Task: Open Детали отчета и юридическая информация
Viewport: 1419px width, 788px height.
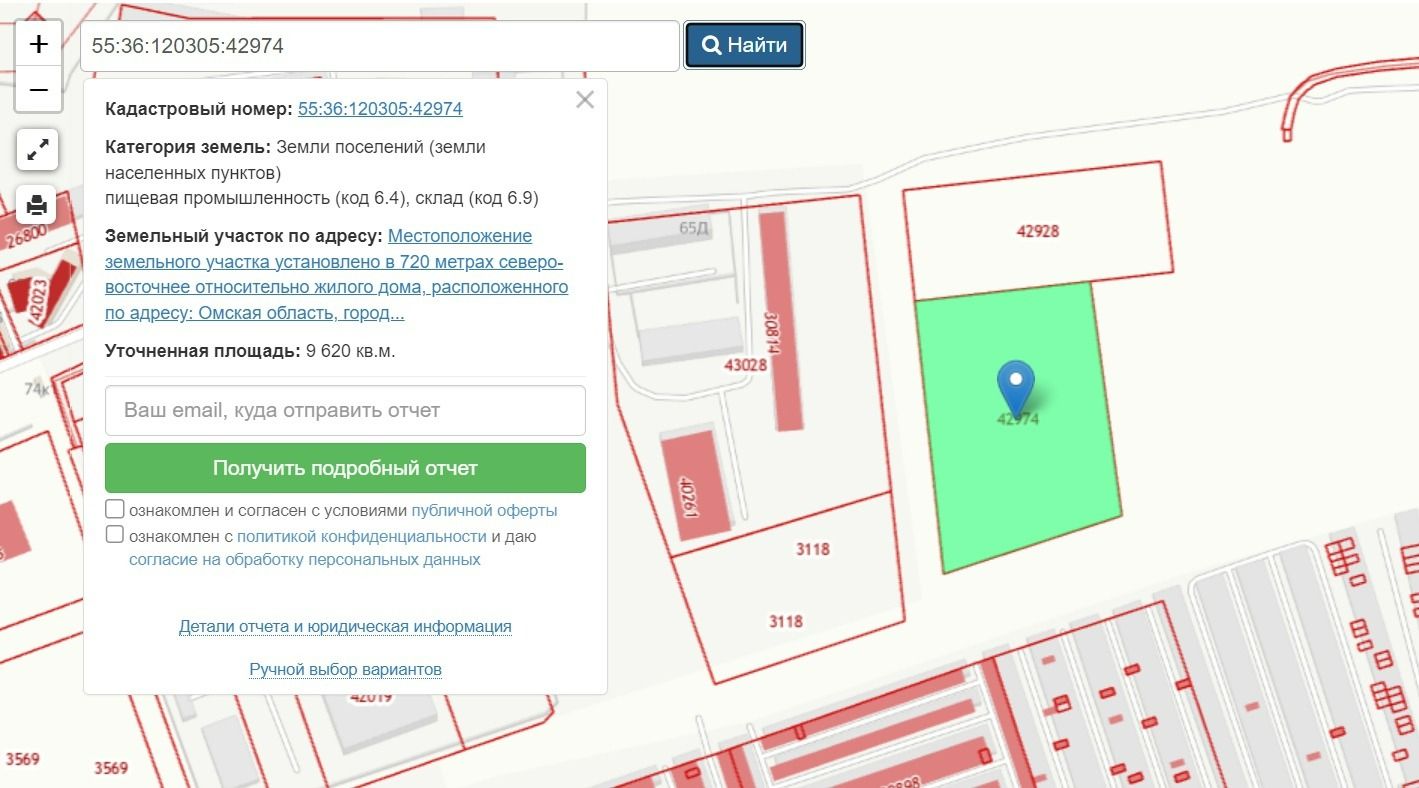Action: pos(345,627)
